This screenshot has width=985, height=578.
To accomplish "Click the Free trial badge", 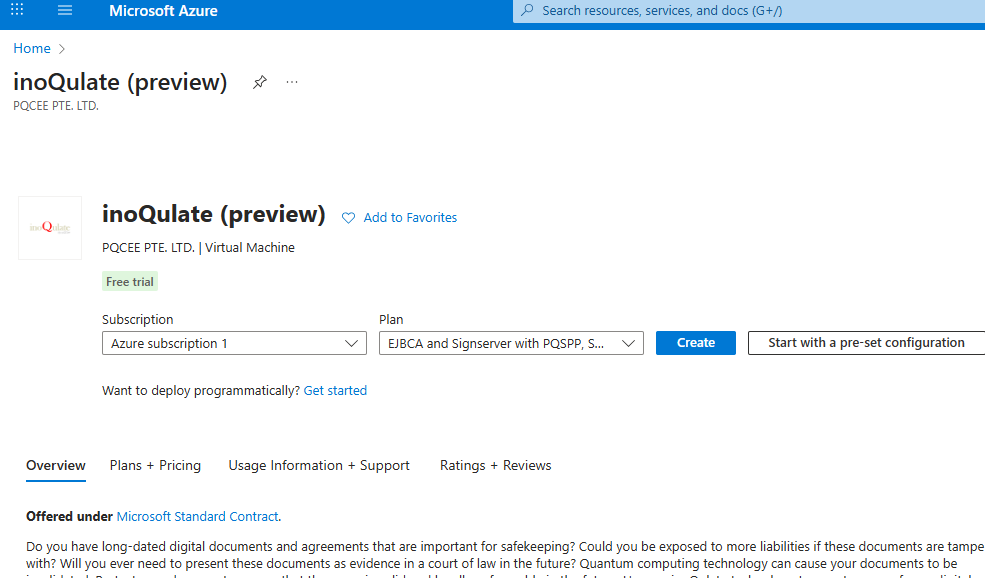I will coord(129,281).
